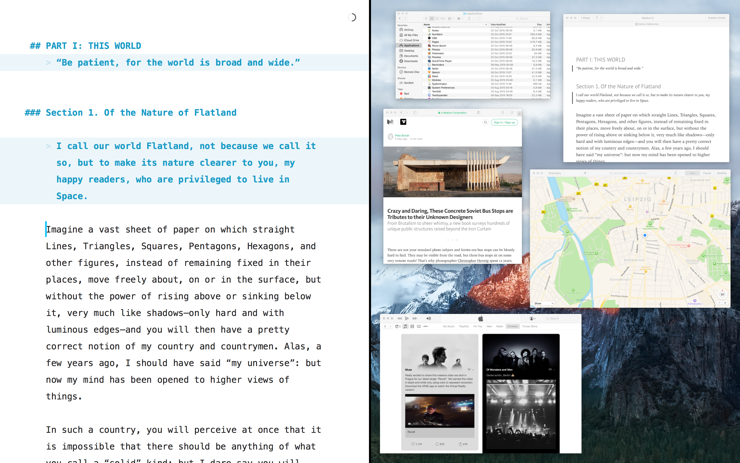Image resolution: width=740 pixels, height=463 pixels.
Task: Click the Medium logo in the Safari window
Action: coord(390,122)
